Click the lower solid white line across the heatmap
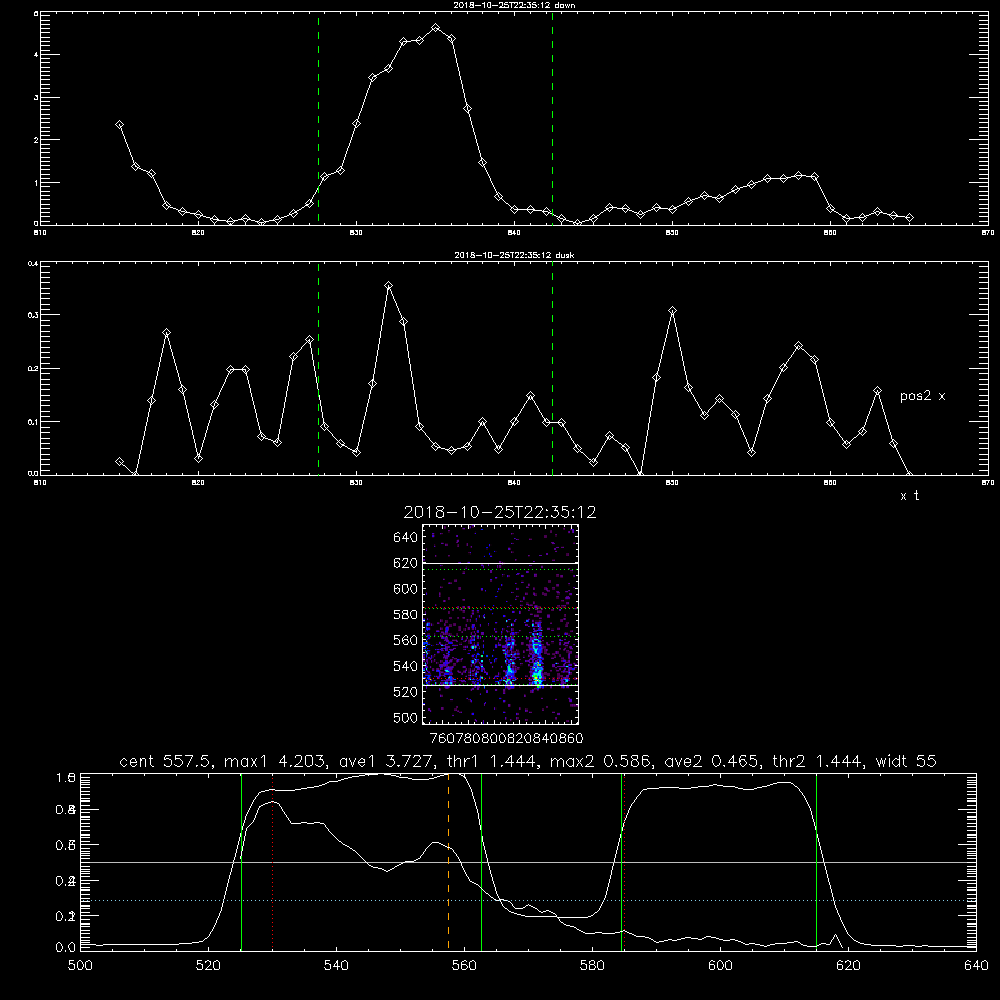 coord(501,686)
